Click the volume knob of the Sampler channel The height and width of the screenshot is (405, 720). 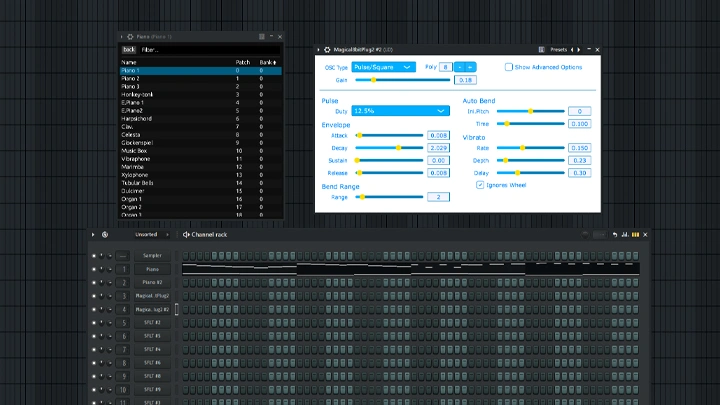(109, 256)
